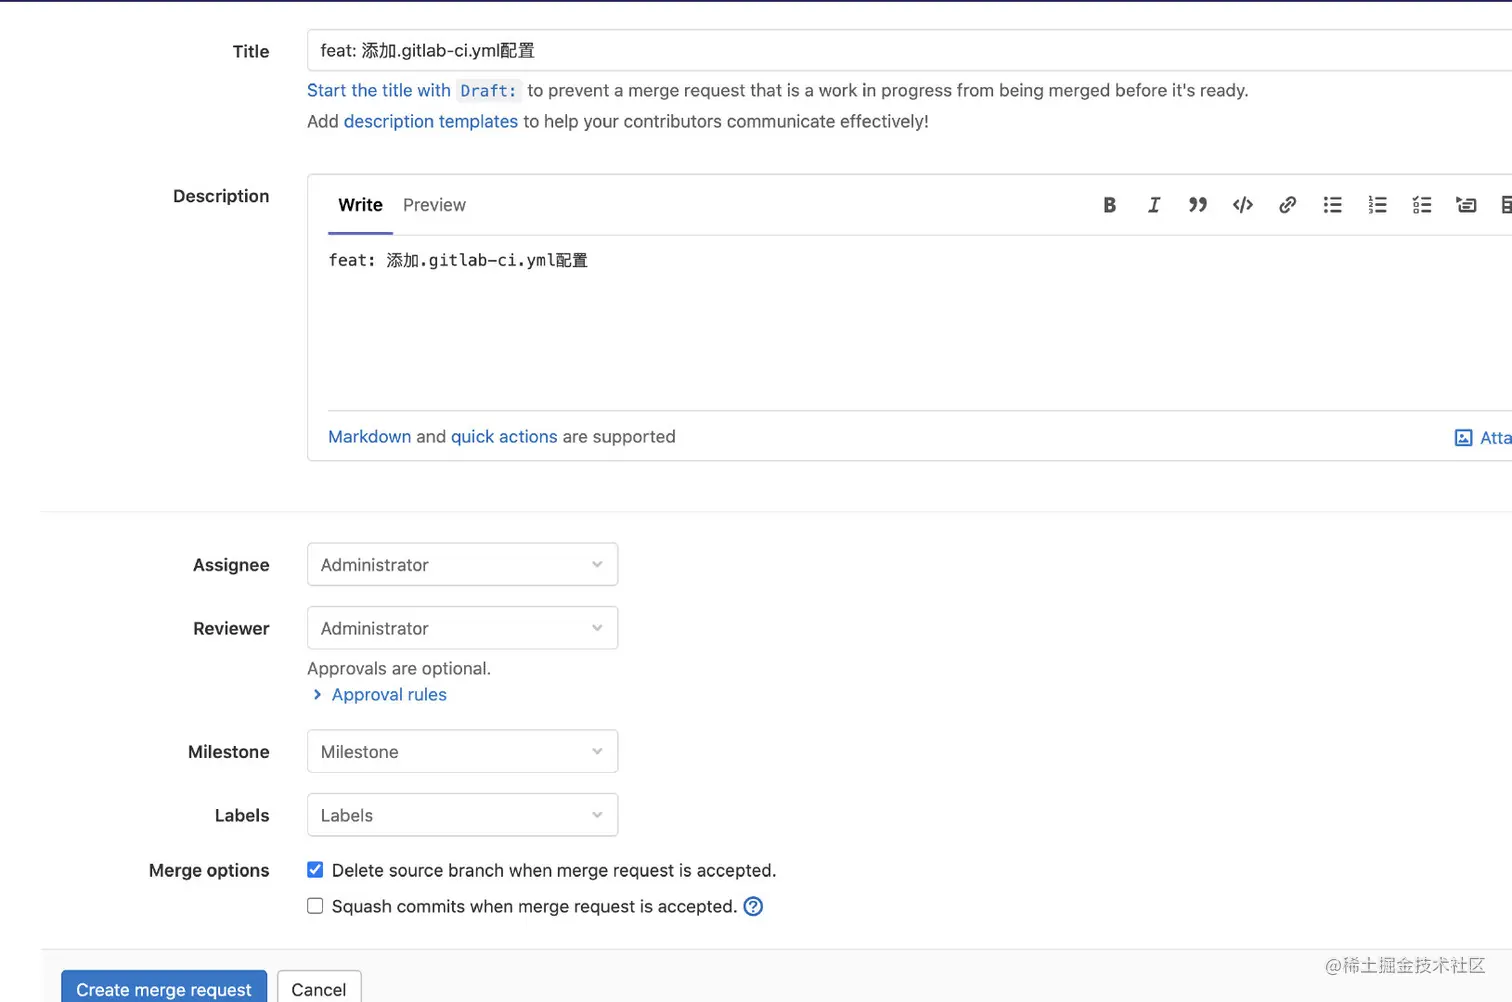
Task: Switch to the Preview tab
Action: point(434,205)
